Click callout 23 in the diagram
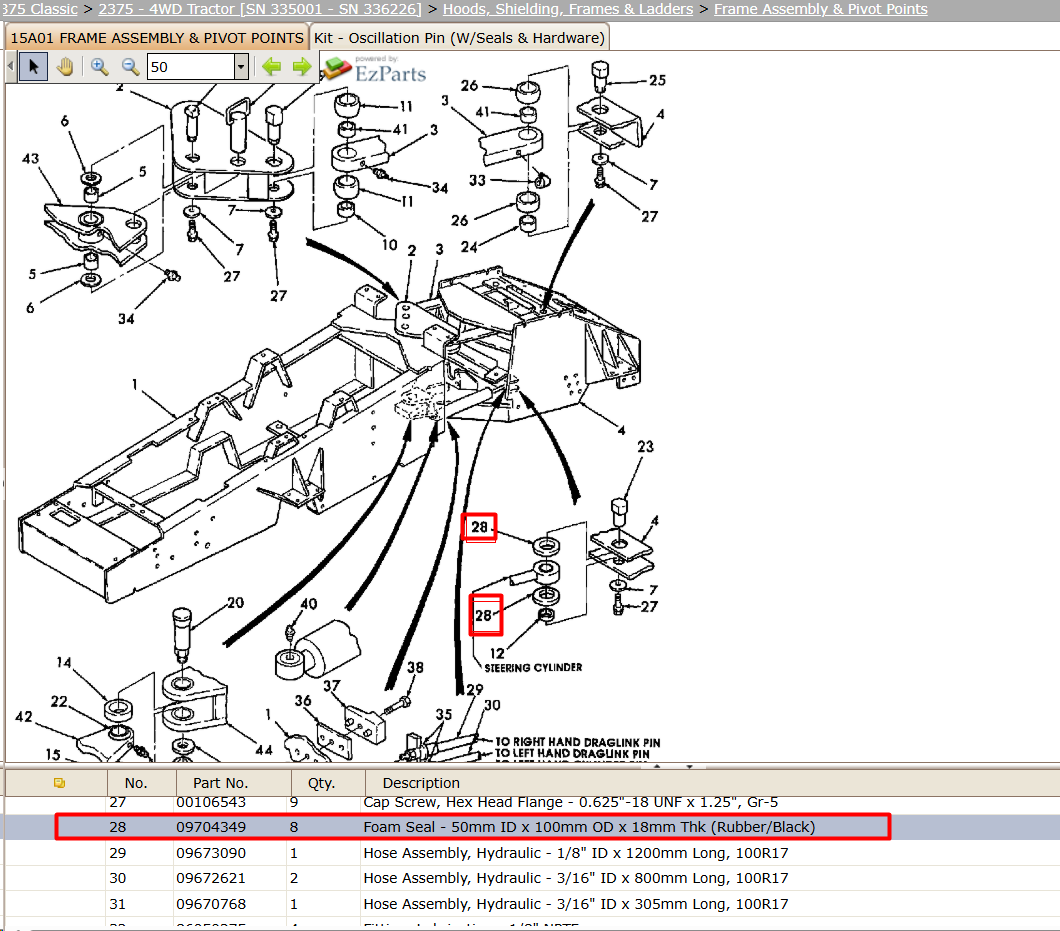The width and height of the screenshot is (1060, 931). [646, 446]
